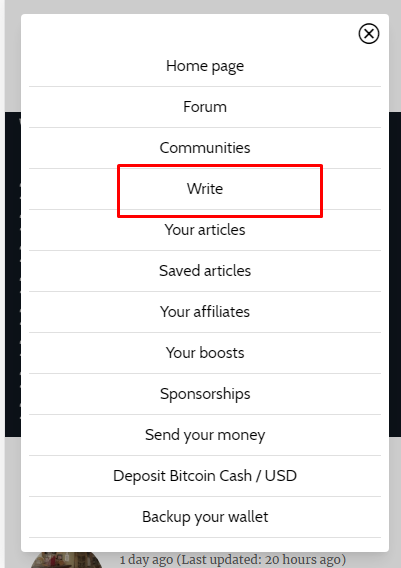This screenshot has width=401, height=568.
Task: Select Backup your wallet
Action: click(205, 517)
